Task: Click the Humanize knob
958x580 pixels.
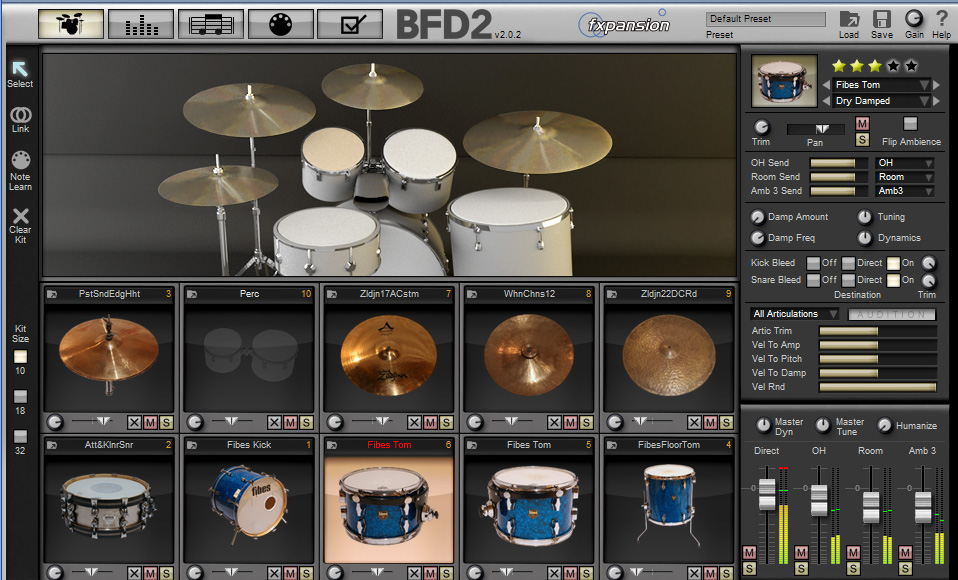Action: [885, 425]
